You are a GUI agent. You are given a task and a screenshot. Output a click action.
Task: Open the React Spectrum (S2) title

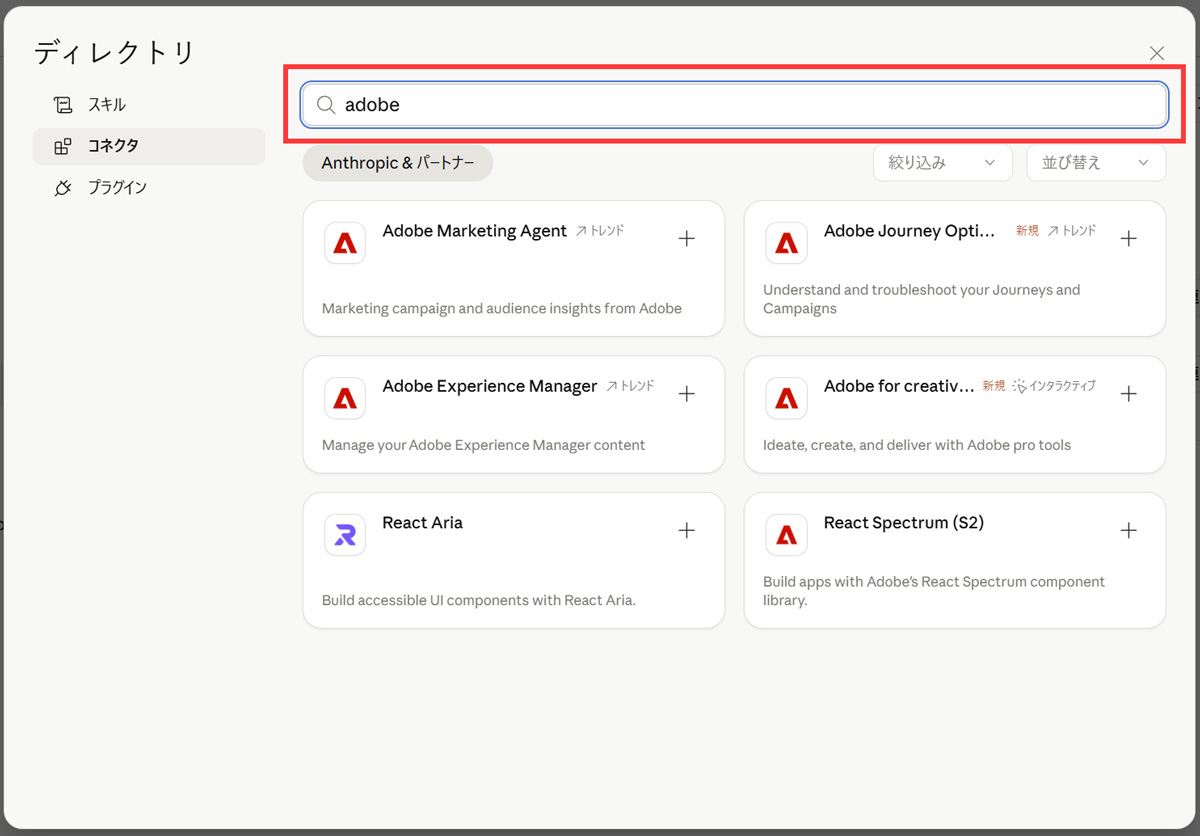(x=903, y=523)
